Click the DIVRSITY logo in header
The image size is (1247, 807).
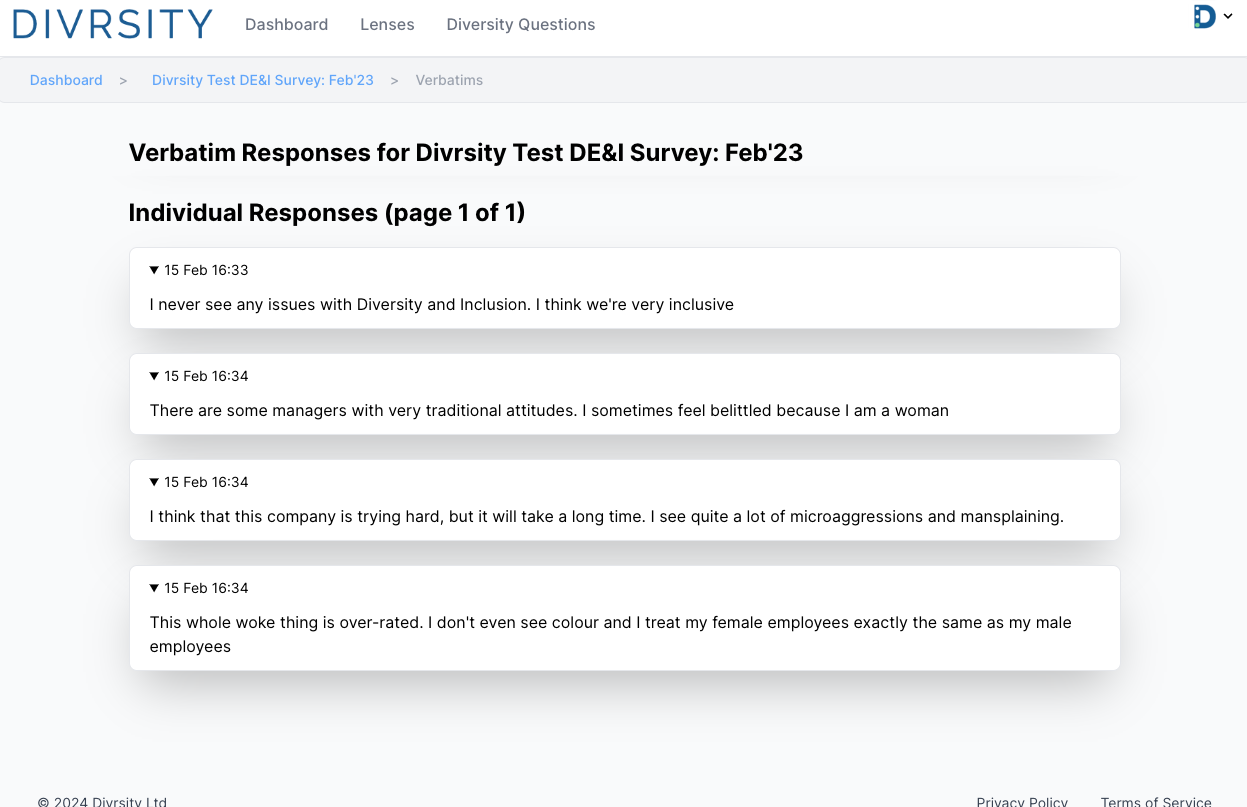point(112,24)
